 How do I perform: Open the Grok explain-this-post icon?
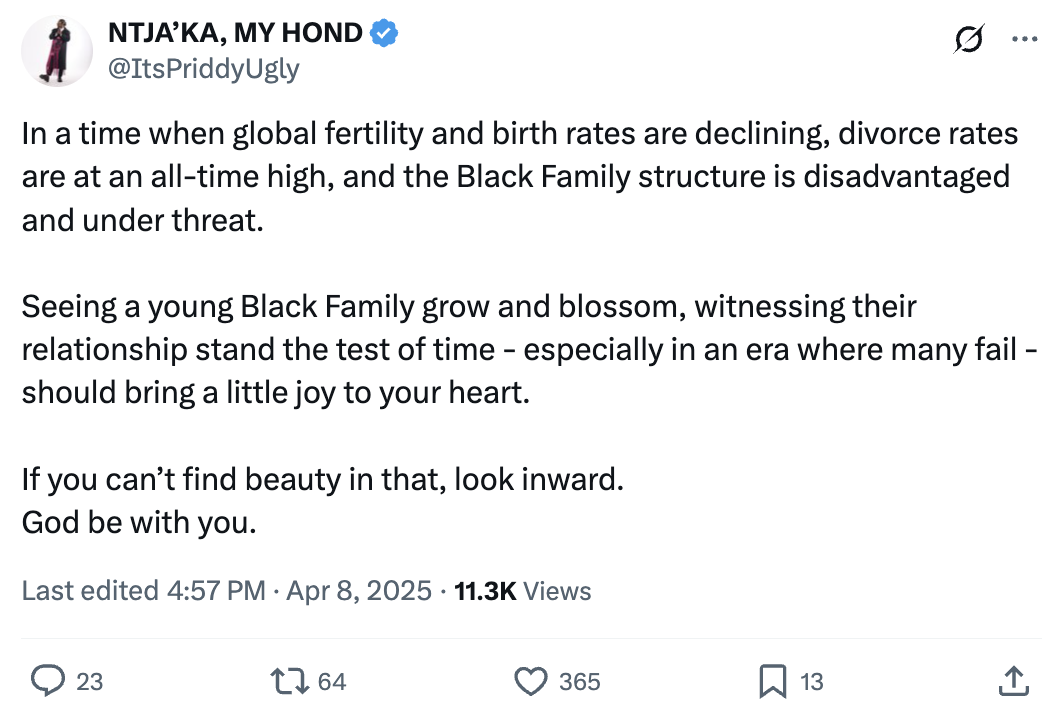(x=968, y=39)
